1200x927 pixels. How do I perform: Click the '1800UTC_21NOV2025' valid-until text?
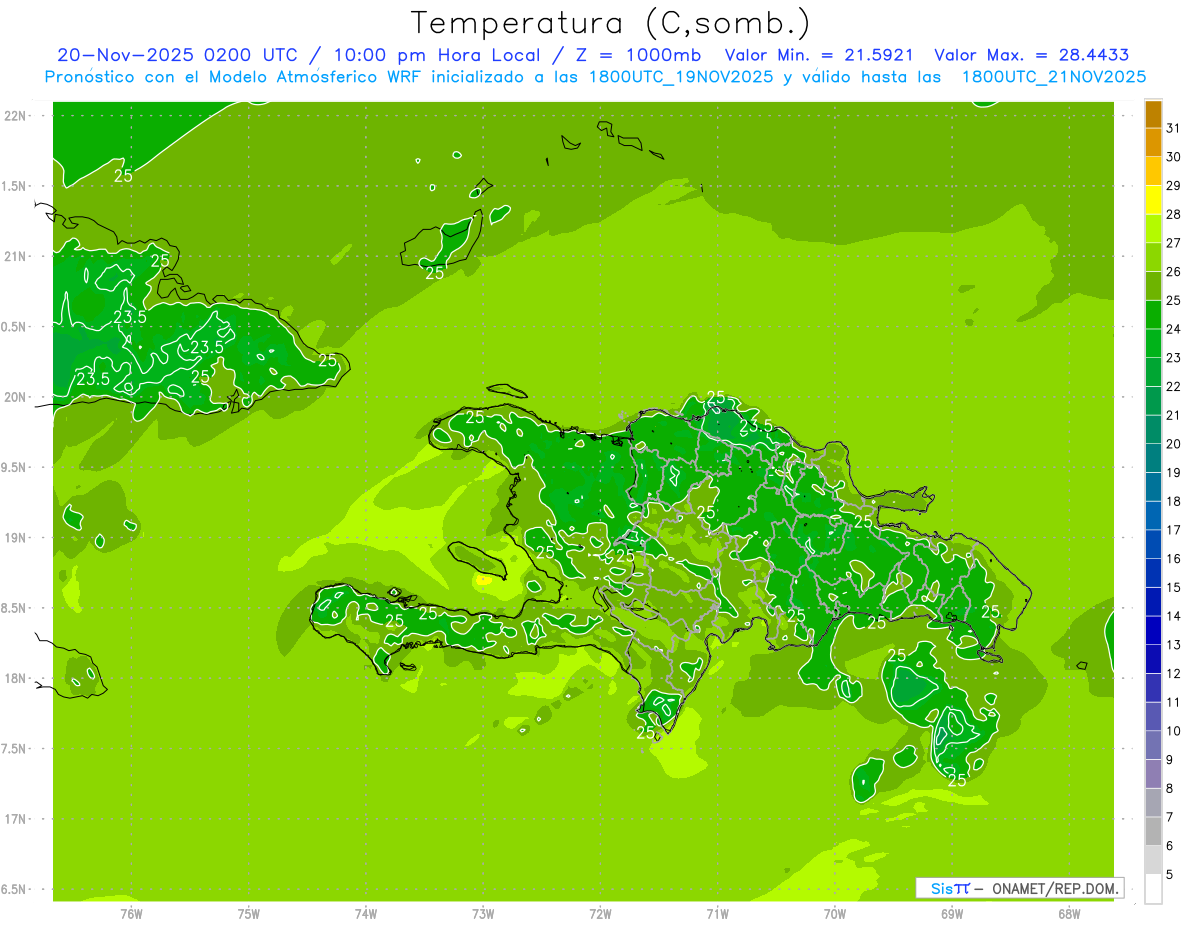click(1053, 77)
